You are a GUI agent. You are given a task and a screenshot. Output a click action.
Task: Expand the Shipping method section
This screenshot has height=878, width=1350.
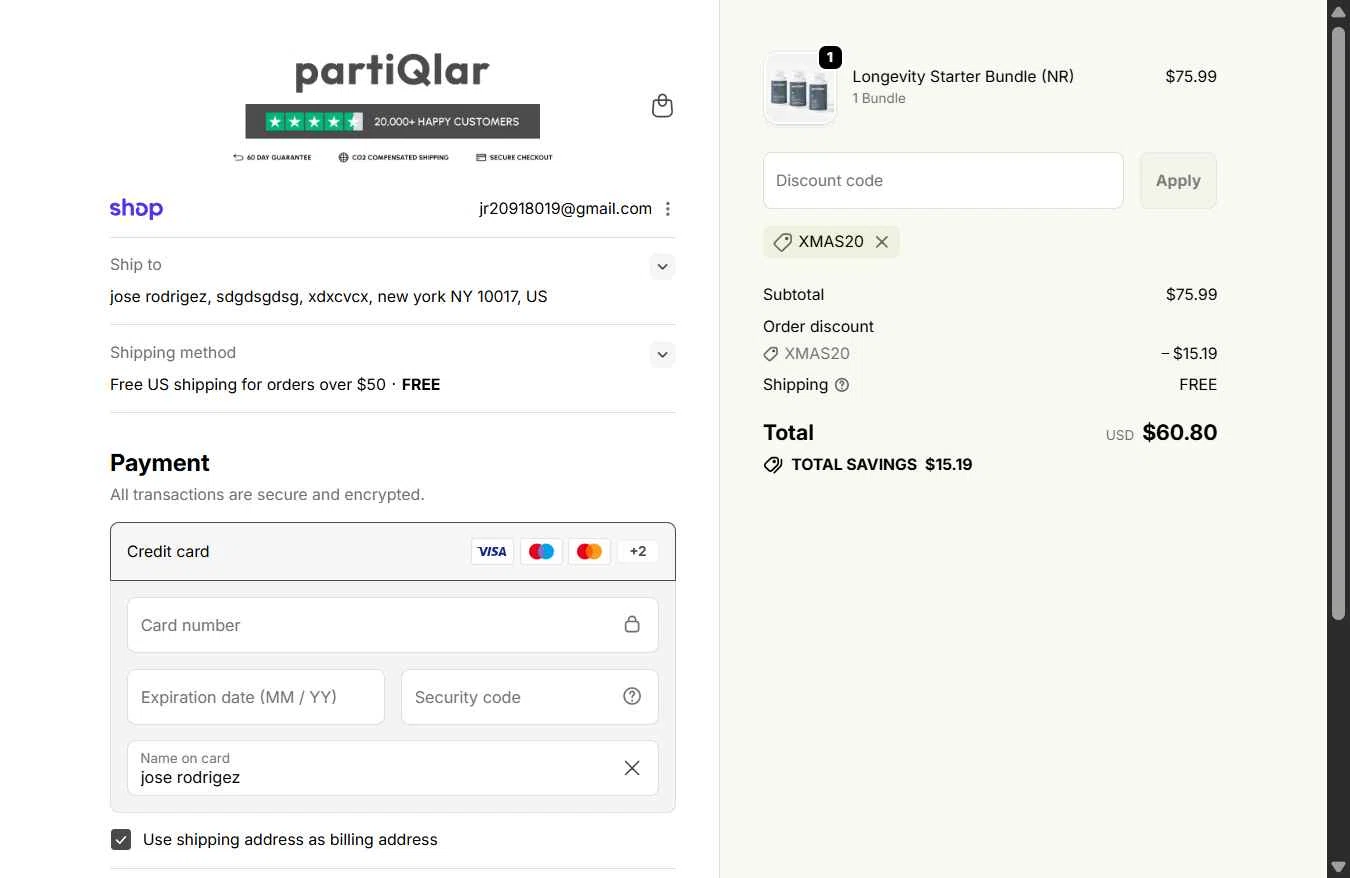[x=662, y=355]
